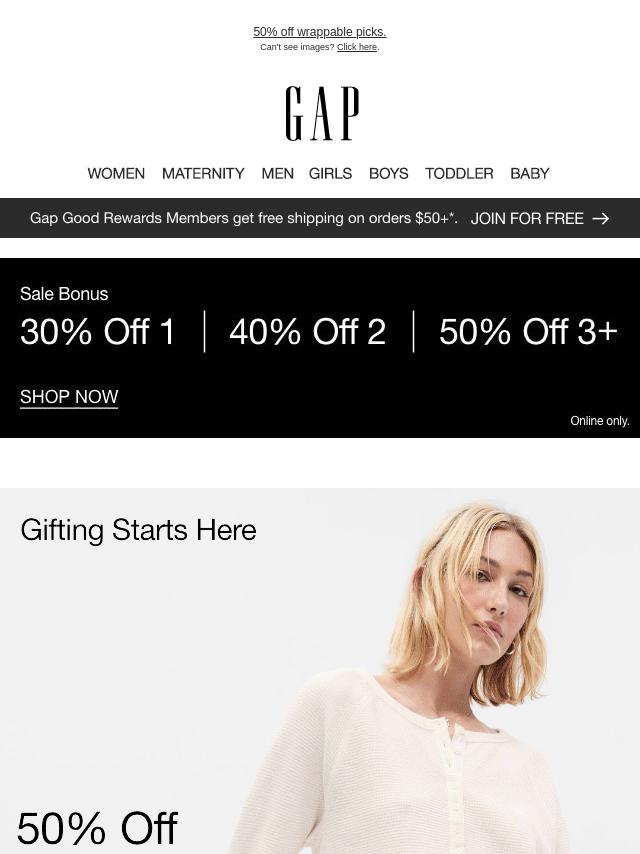
Task: Click the GAP logo
Action: click(322, 113)
